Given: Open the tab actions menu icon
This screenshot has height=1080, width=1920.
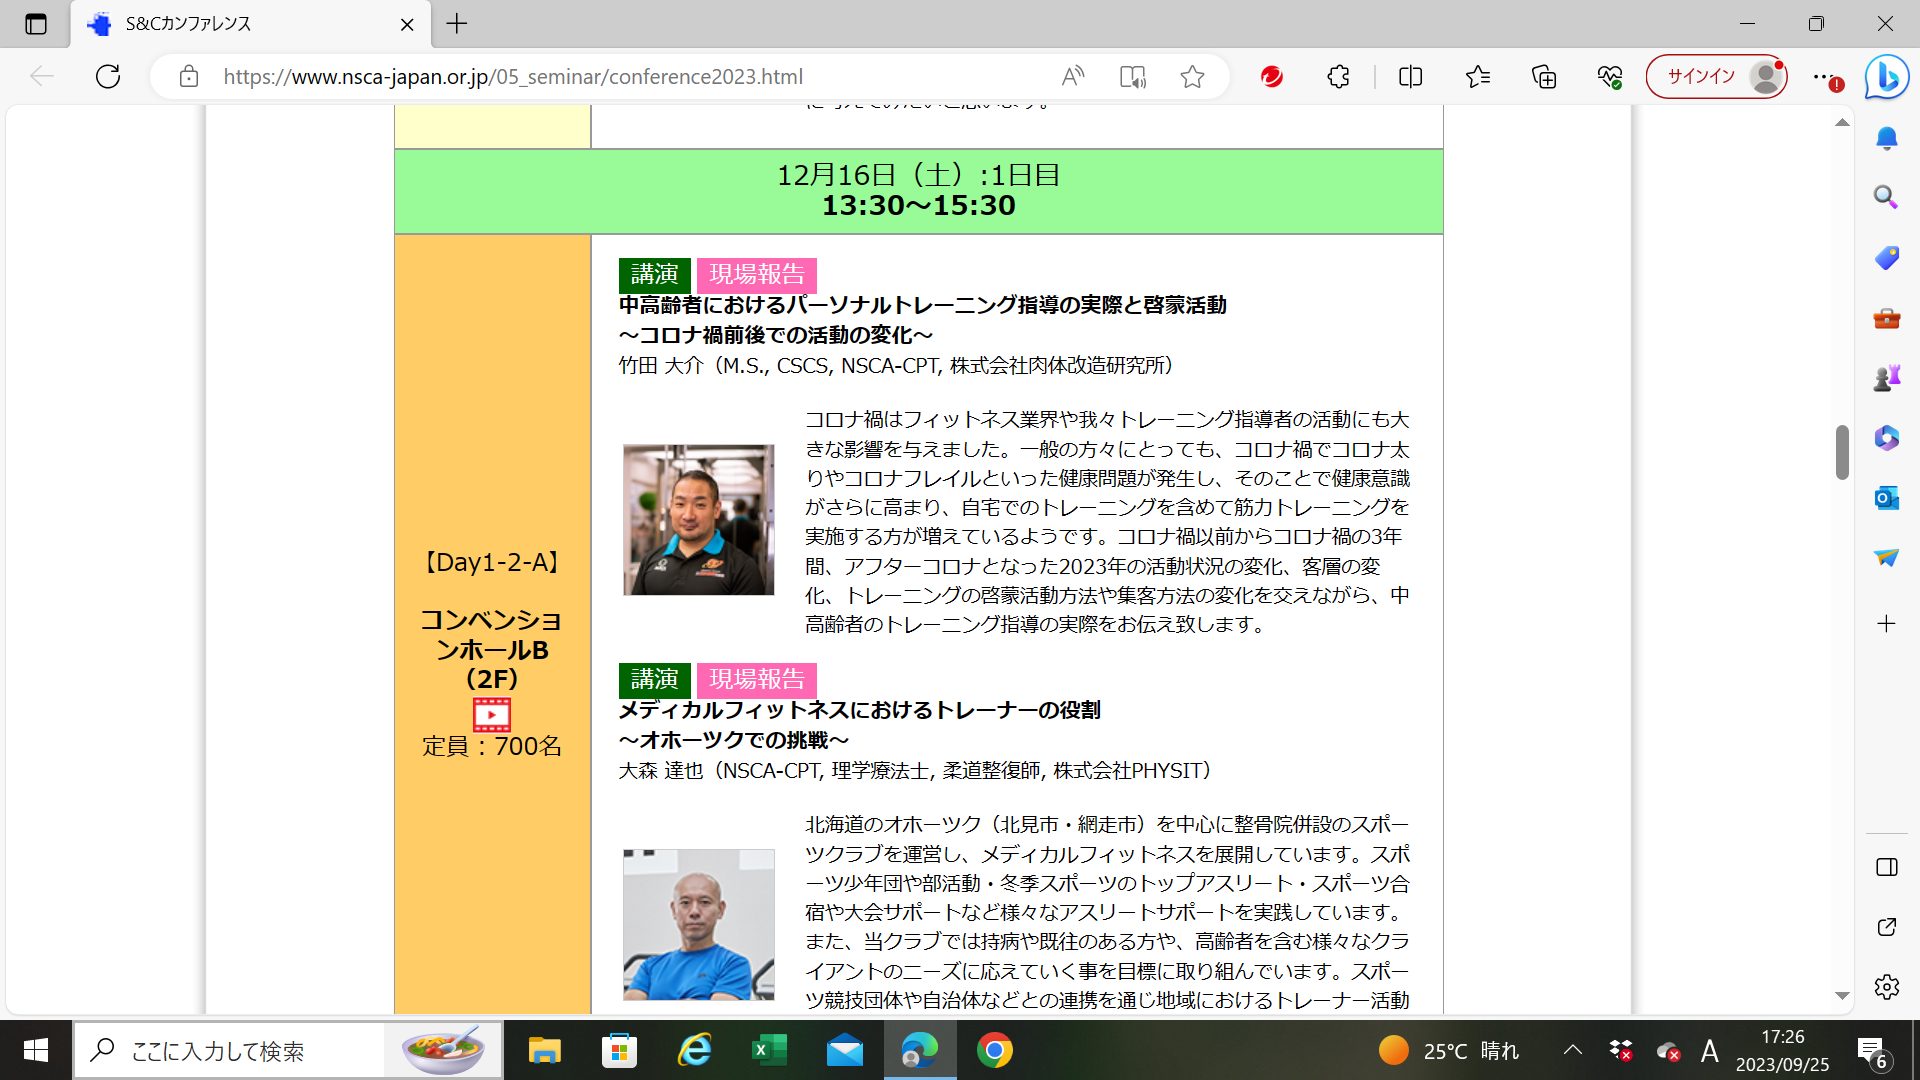Looking at the screenshot, I should (36, 24).
